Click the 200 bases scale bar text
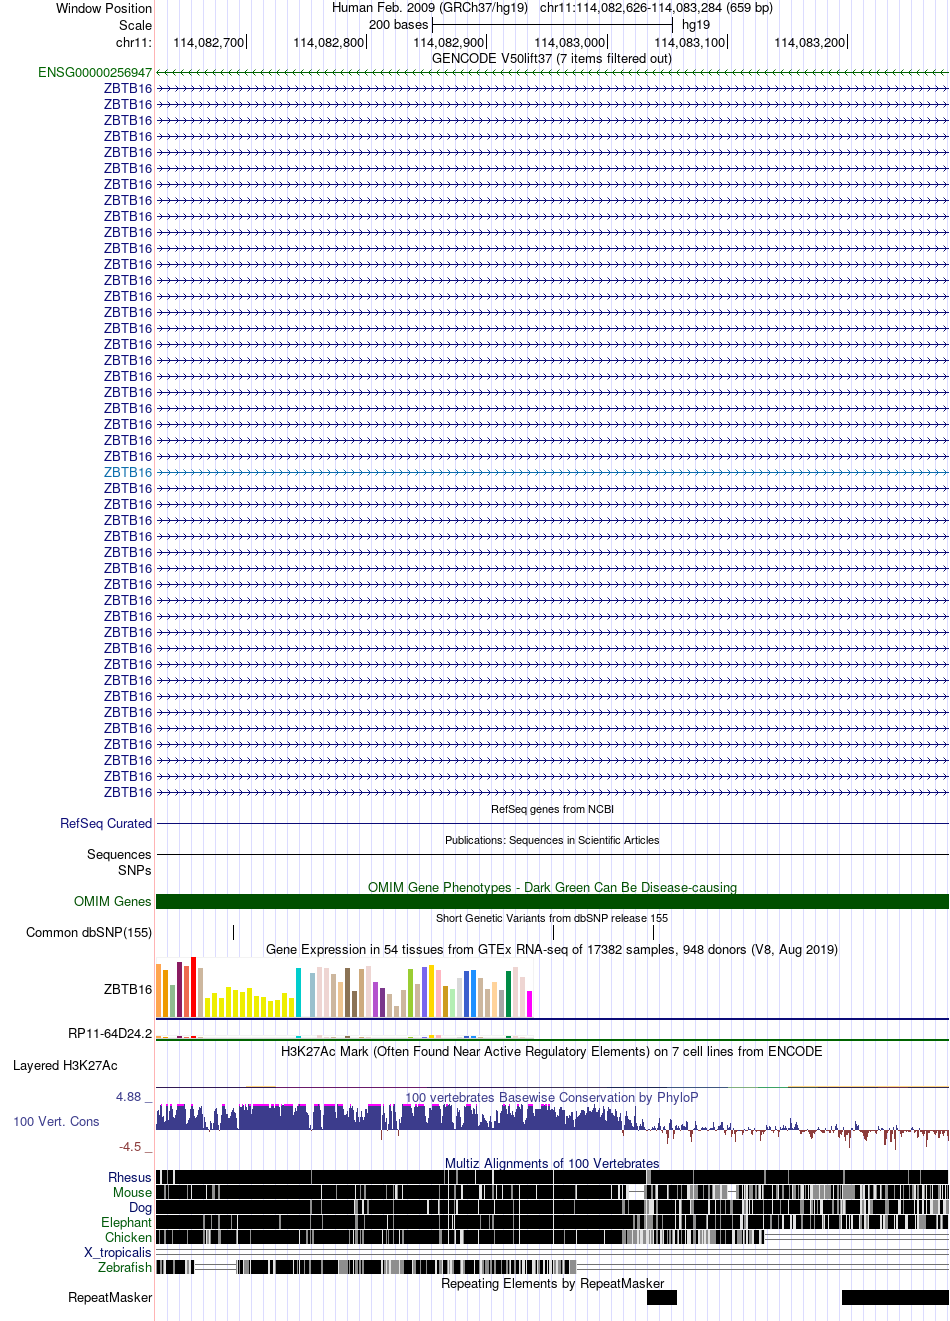Viewport: 950px width, 1321px height. tap(398, 25)
